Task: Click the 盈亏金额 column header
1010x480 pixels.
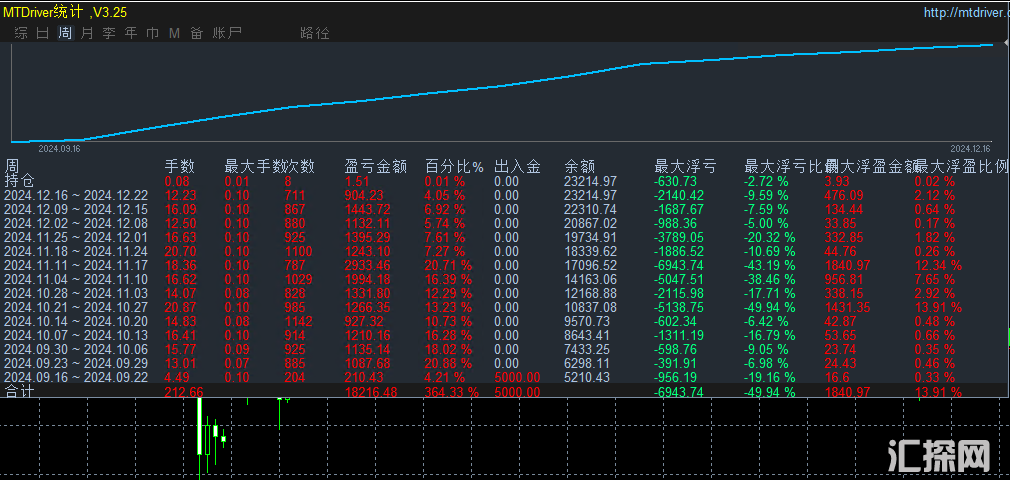Action: click(x=372, y=166)
